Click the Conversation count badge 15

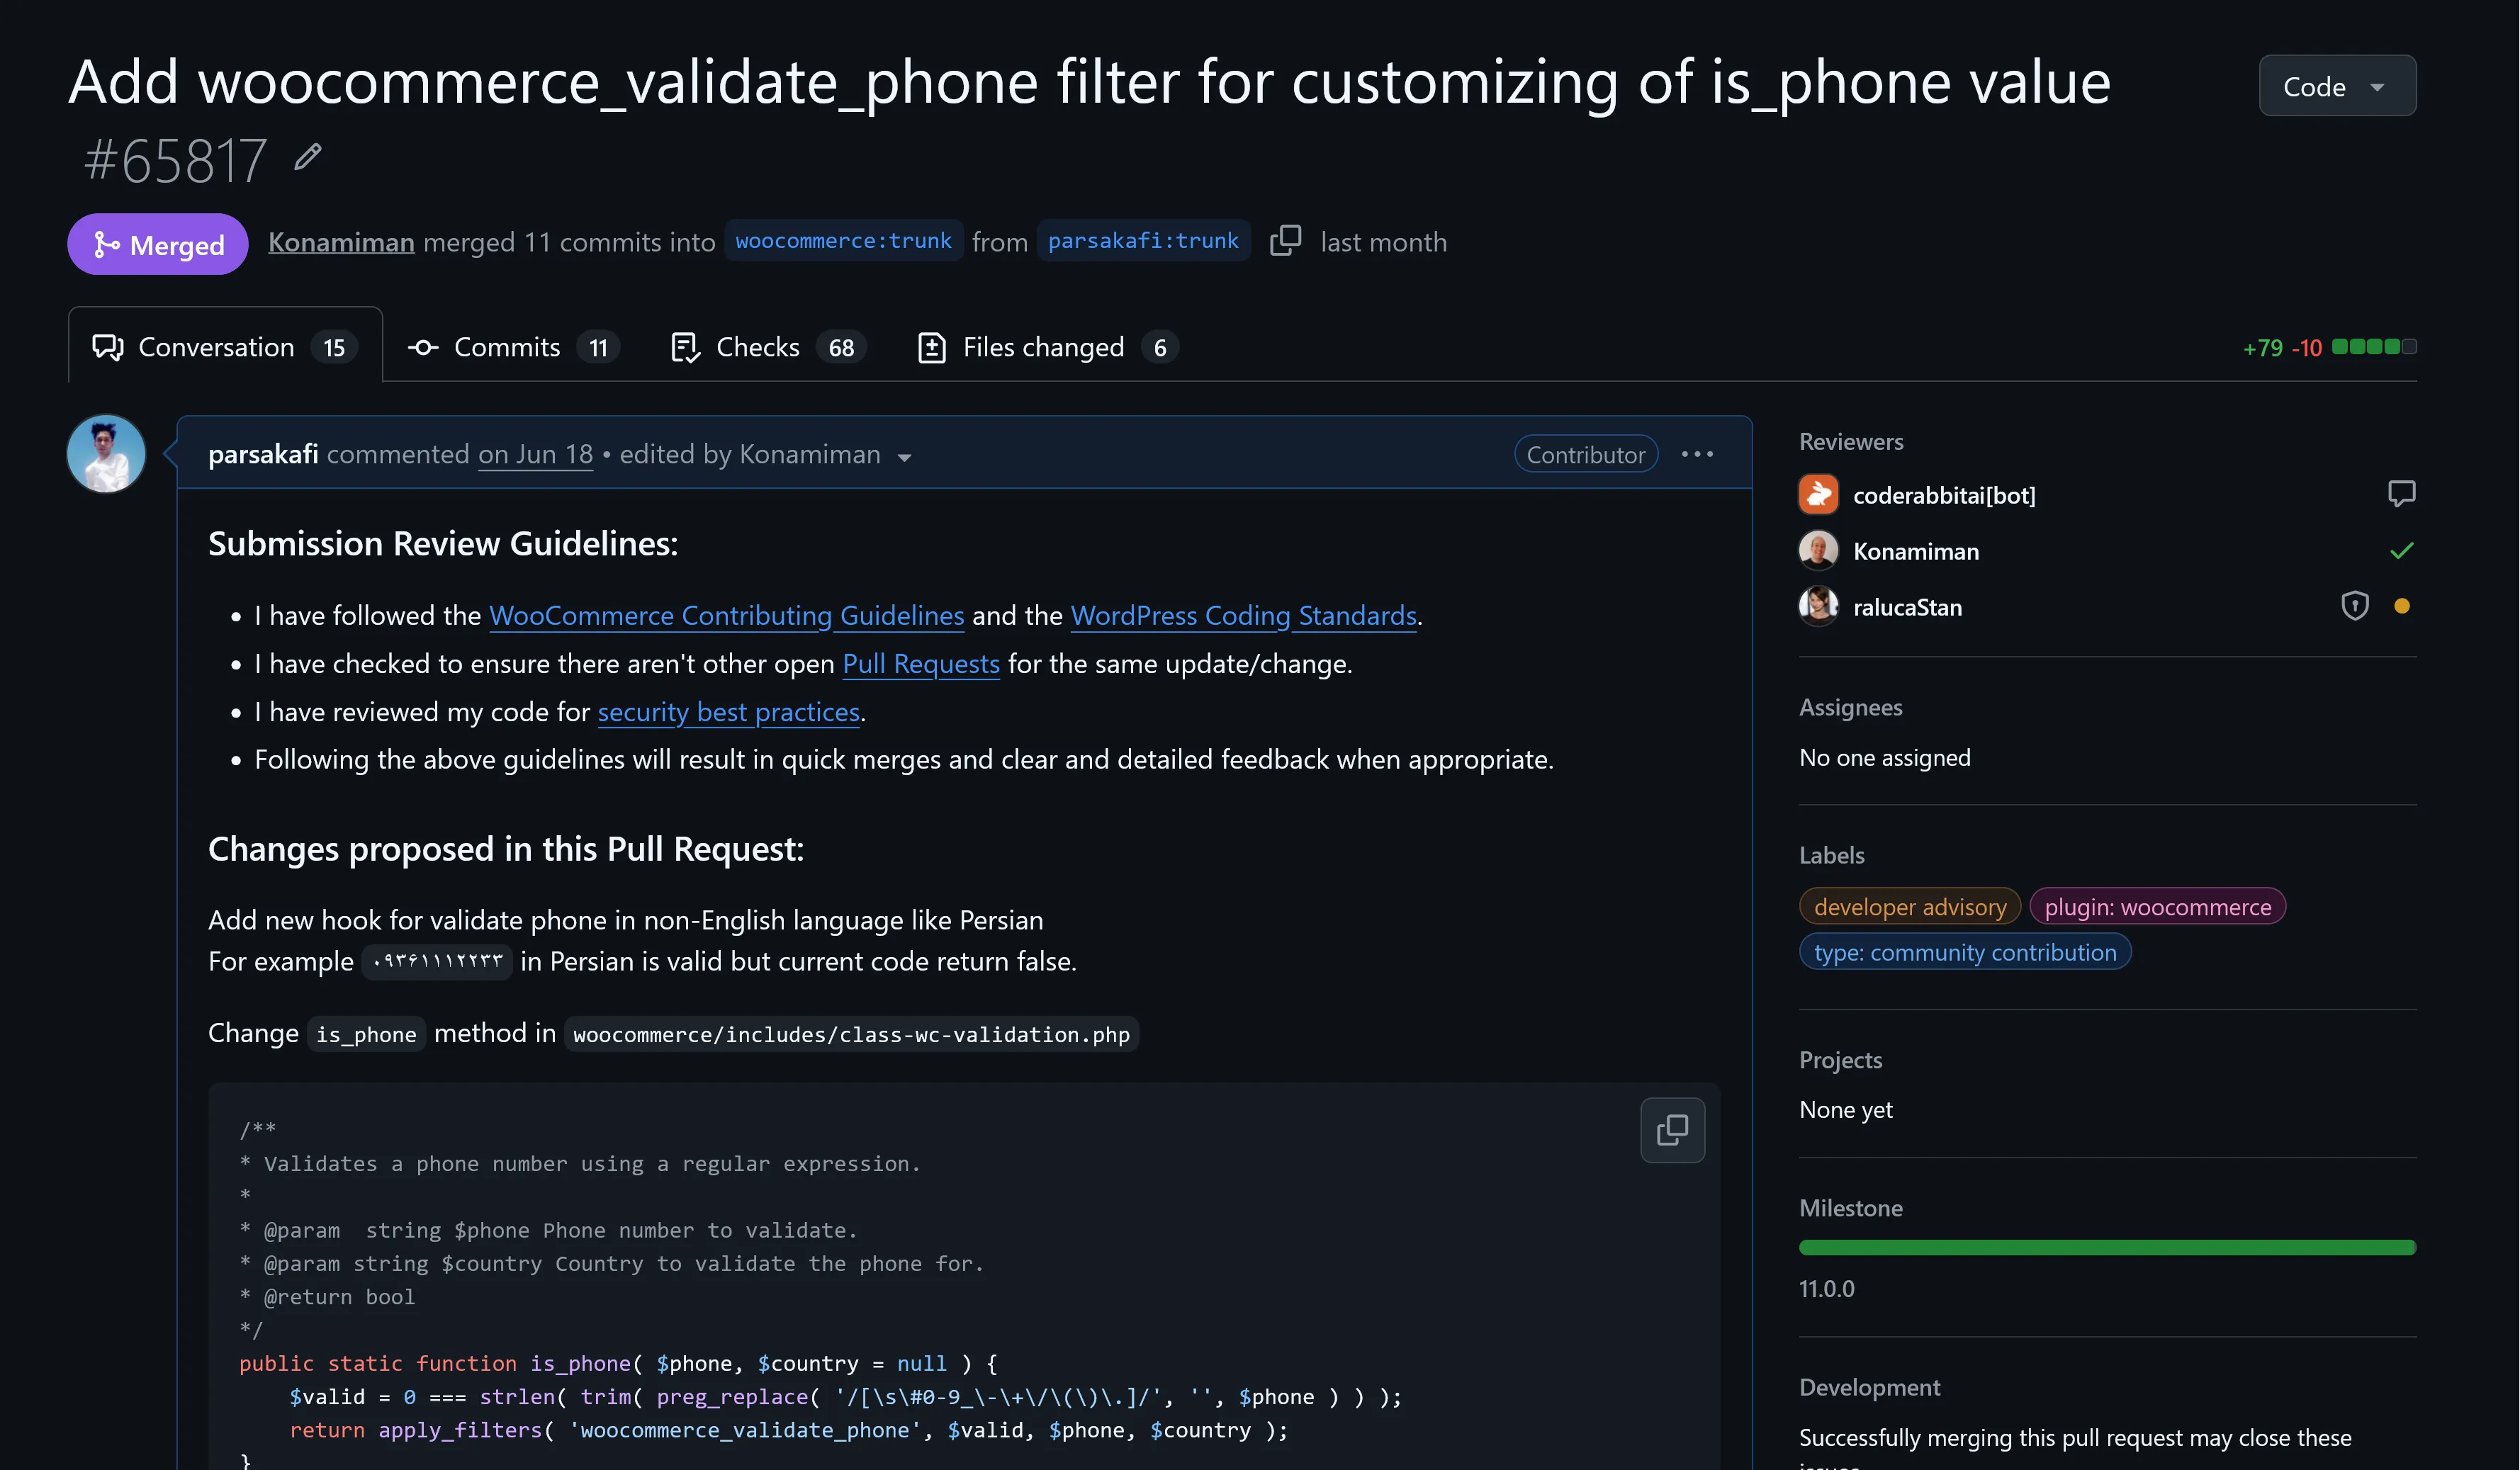click(x=334, y=347)
